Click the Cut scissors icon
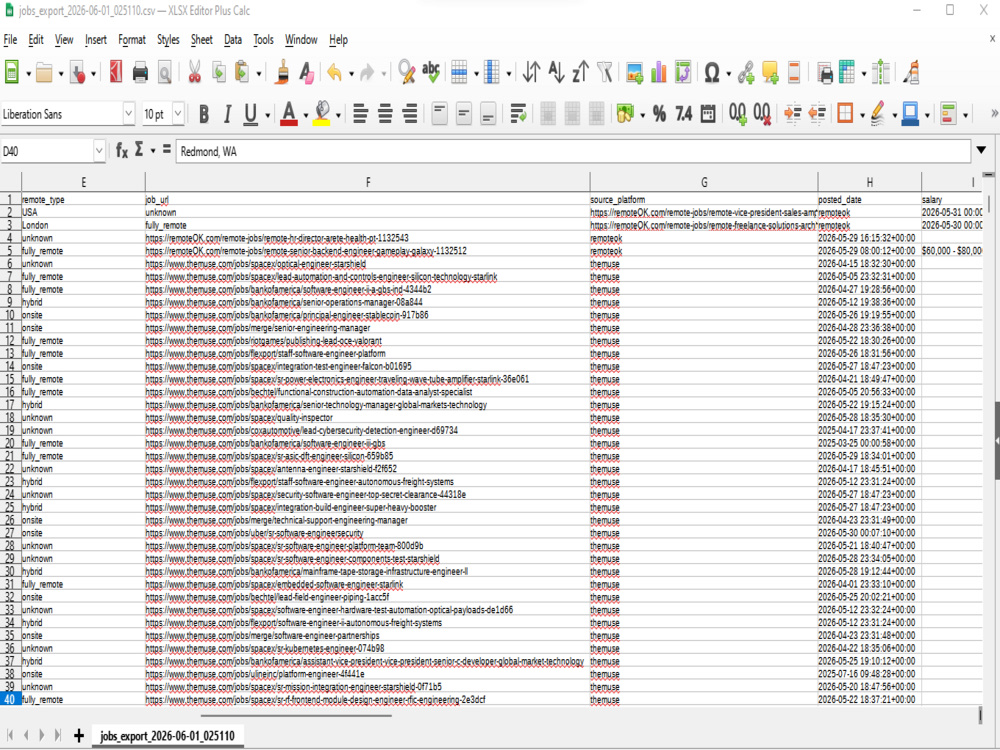1000x750 pixels. pyautogui.click(x=195, y=73)
